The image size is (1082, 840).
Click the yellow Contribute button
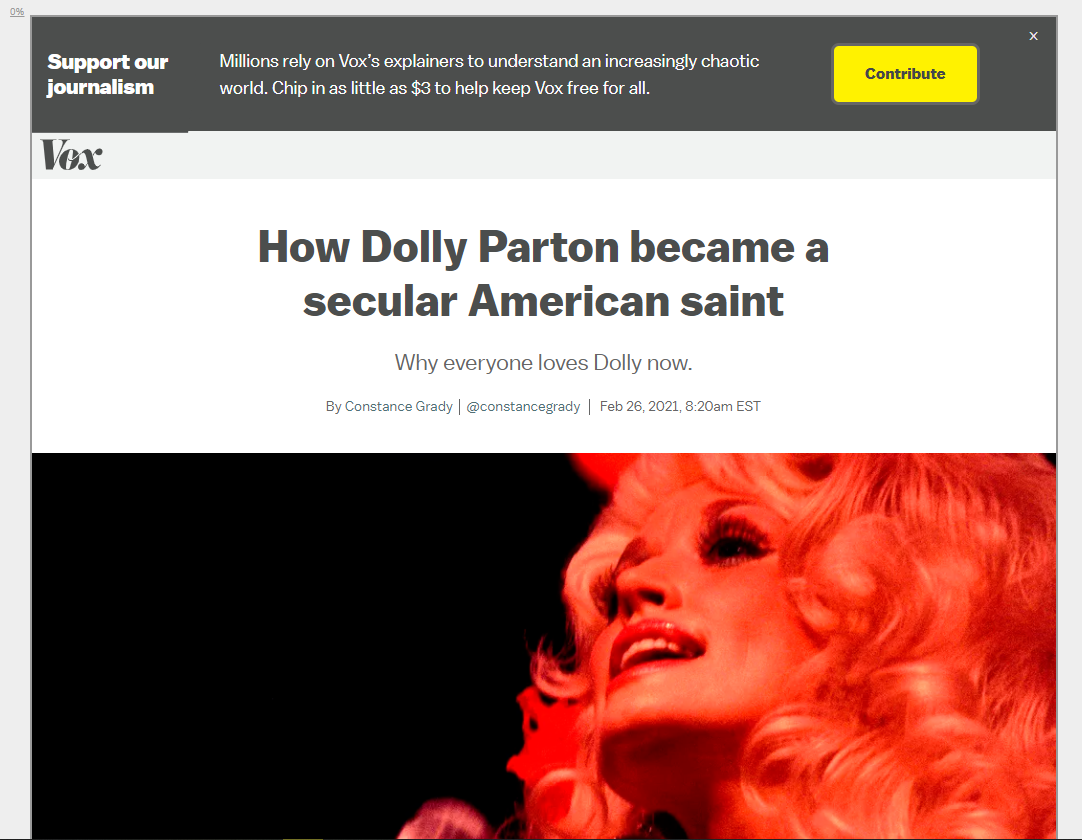905,74
